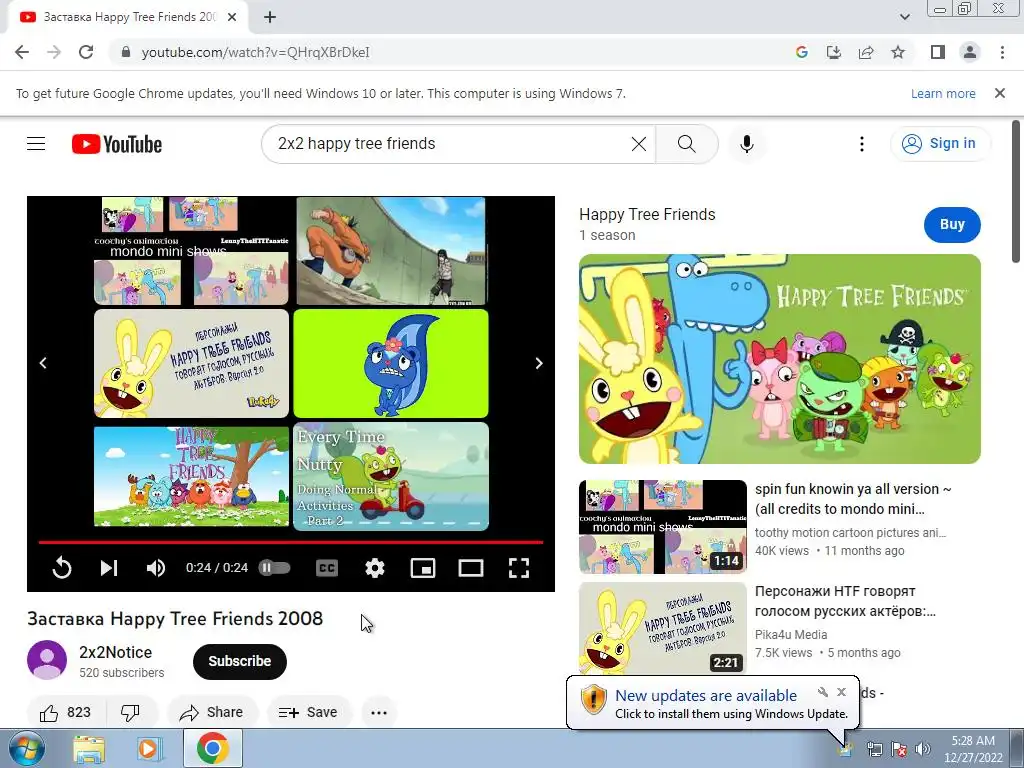
Task: Click the Chrome address bar URL
Action: click(x=255, y=52)
